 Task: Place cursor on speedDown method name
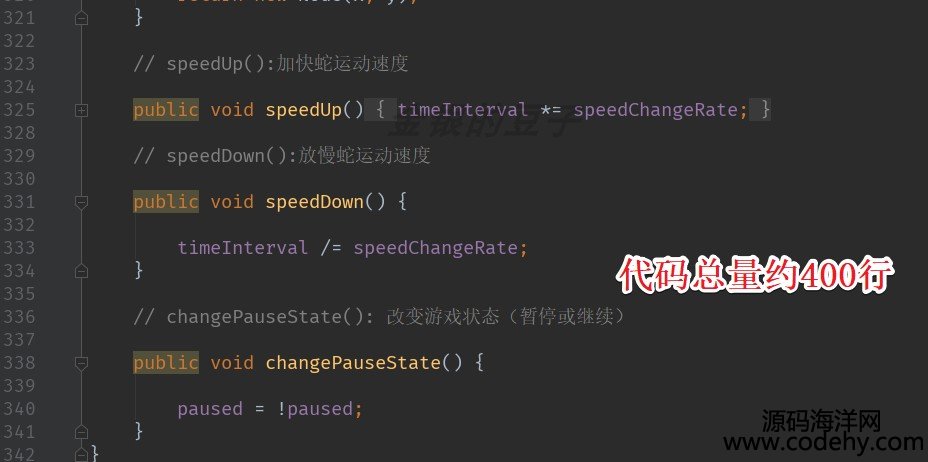(x=314, y=202)
